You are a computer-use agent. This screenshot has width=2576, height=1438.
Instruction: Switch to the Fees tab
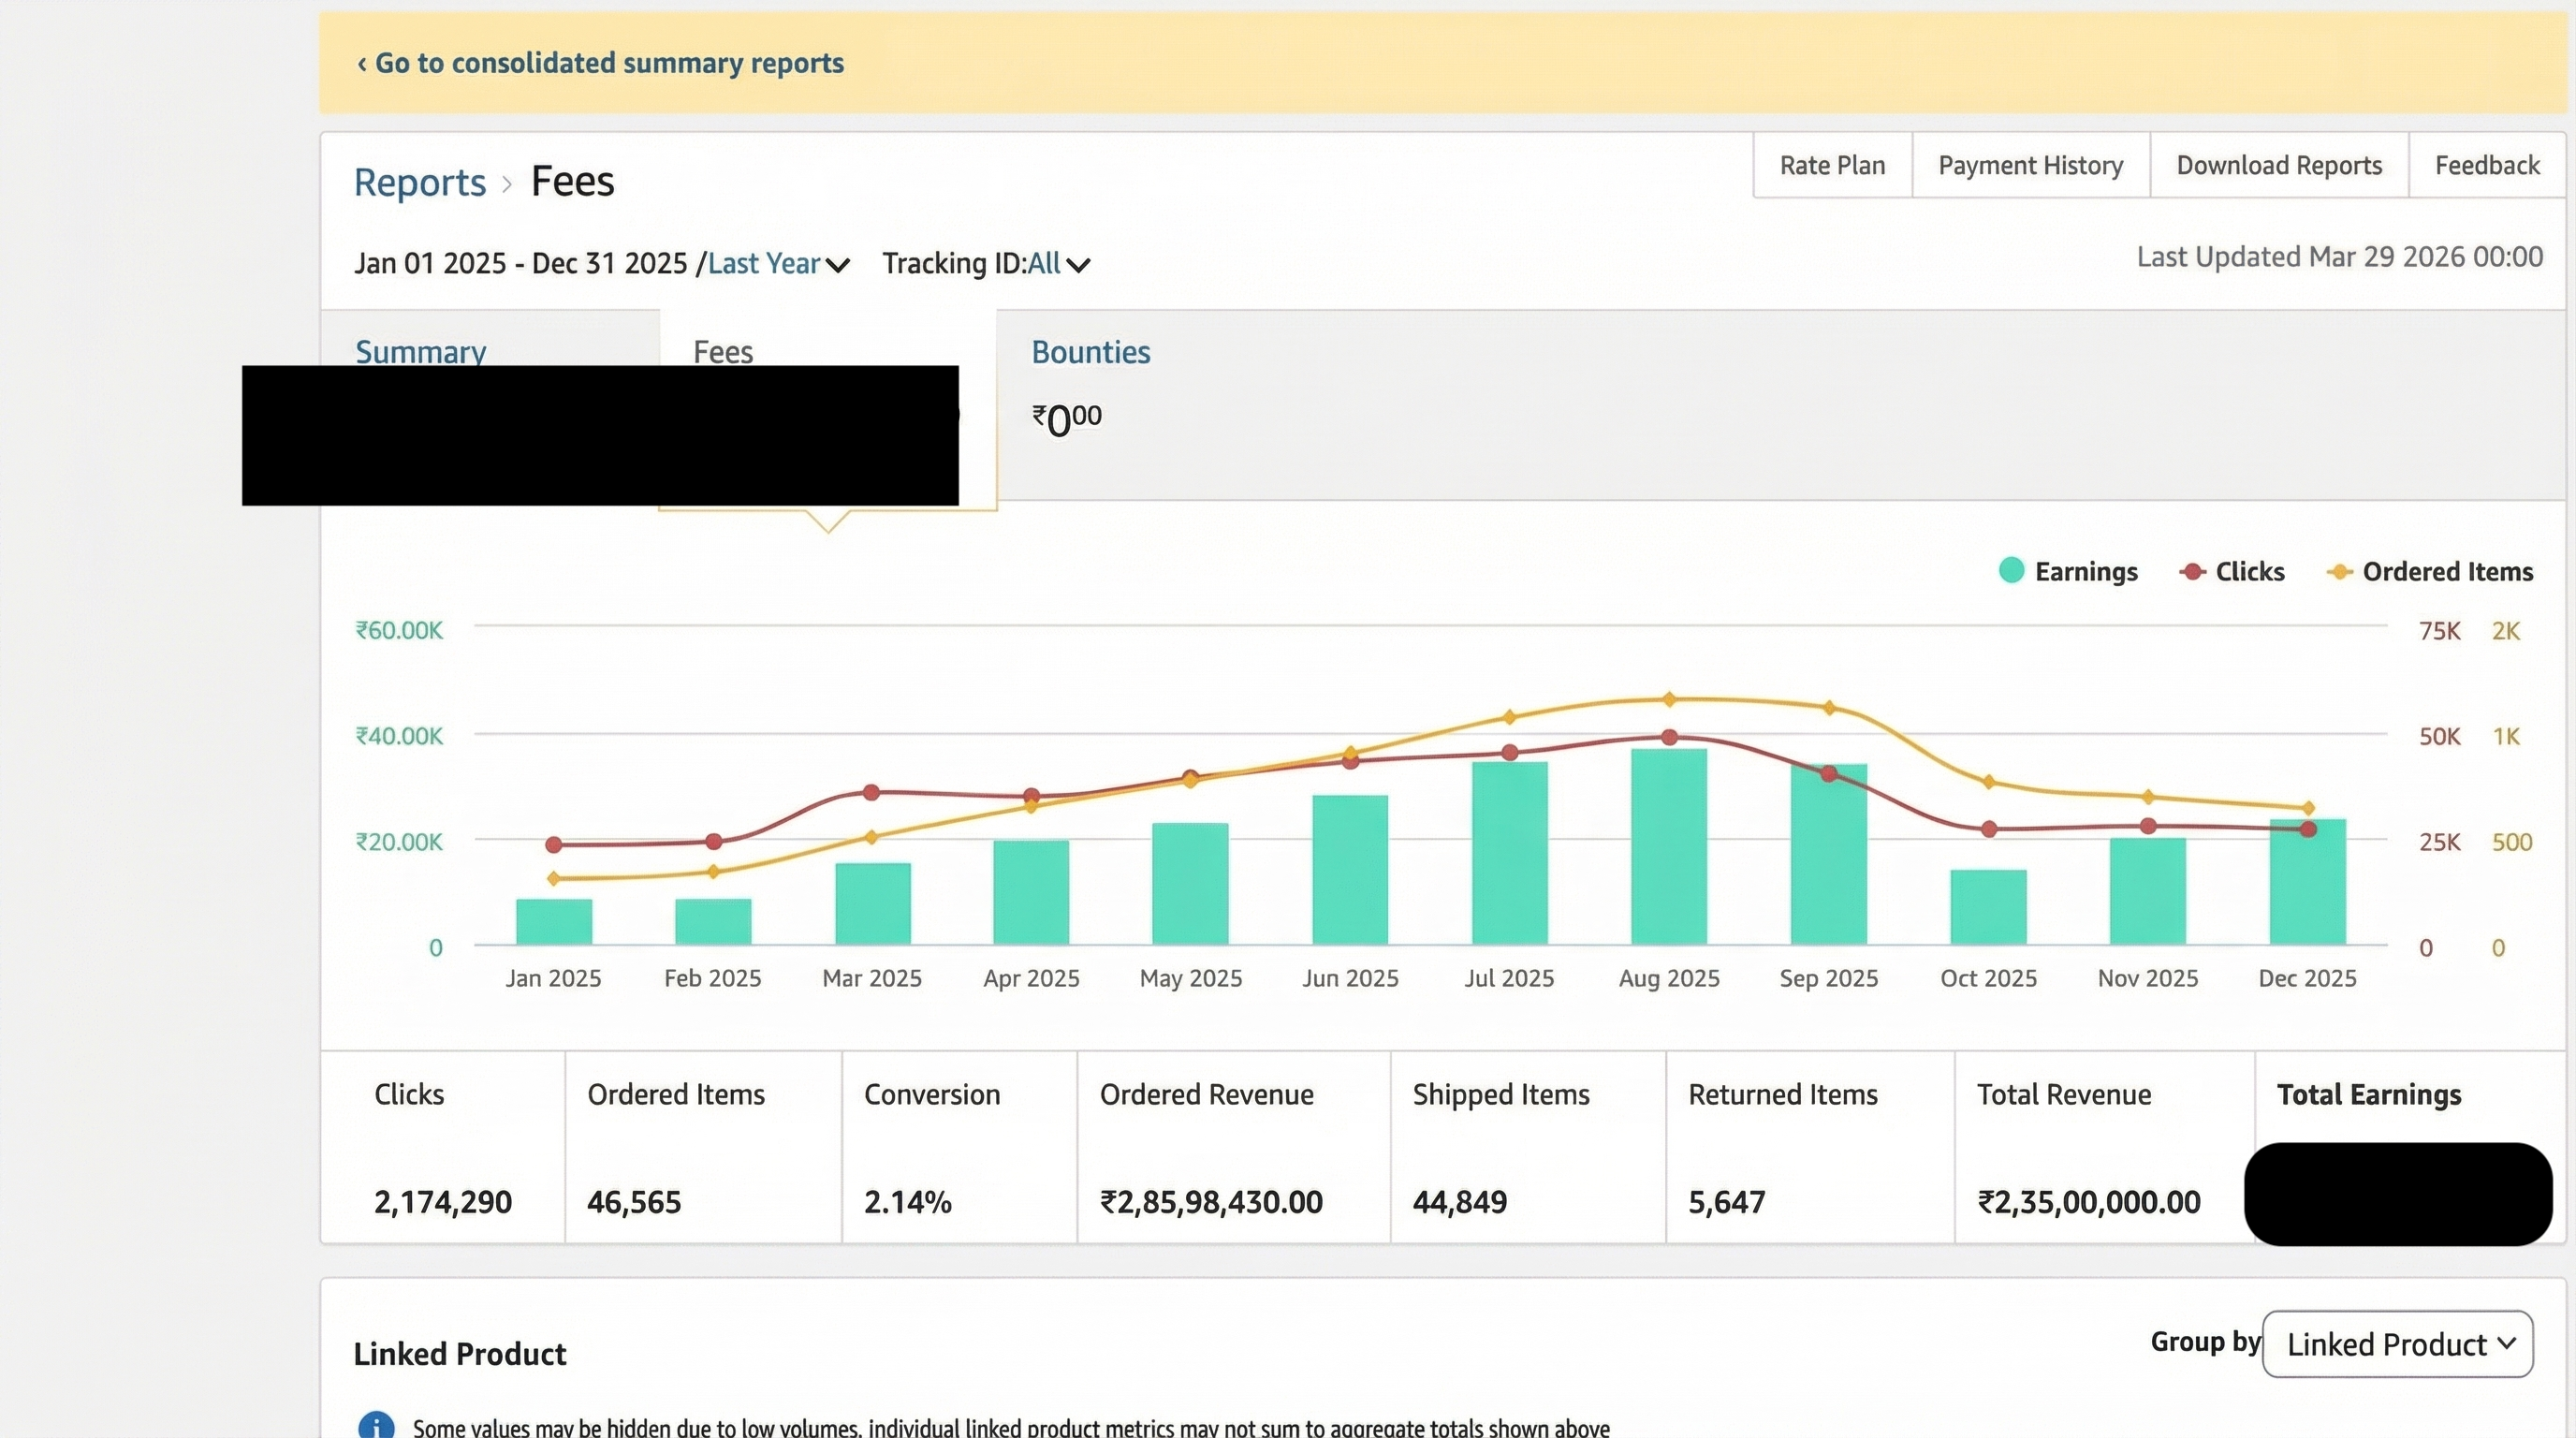click(722, 352)
